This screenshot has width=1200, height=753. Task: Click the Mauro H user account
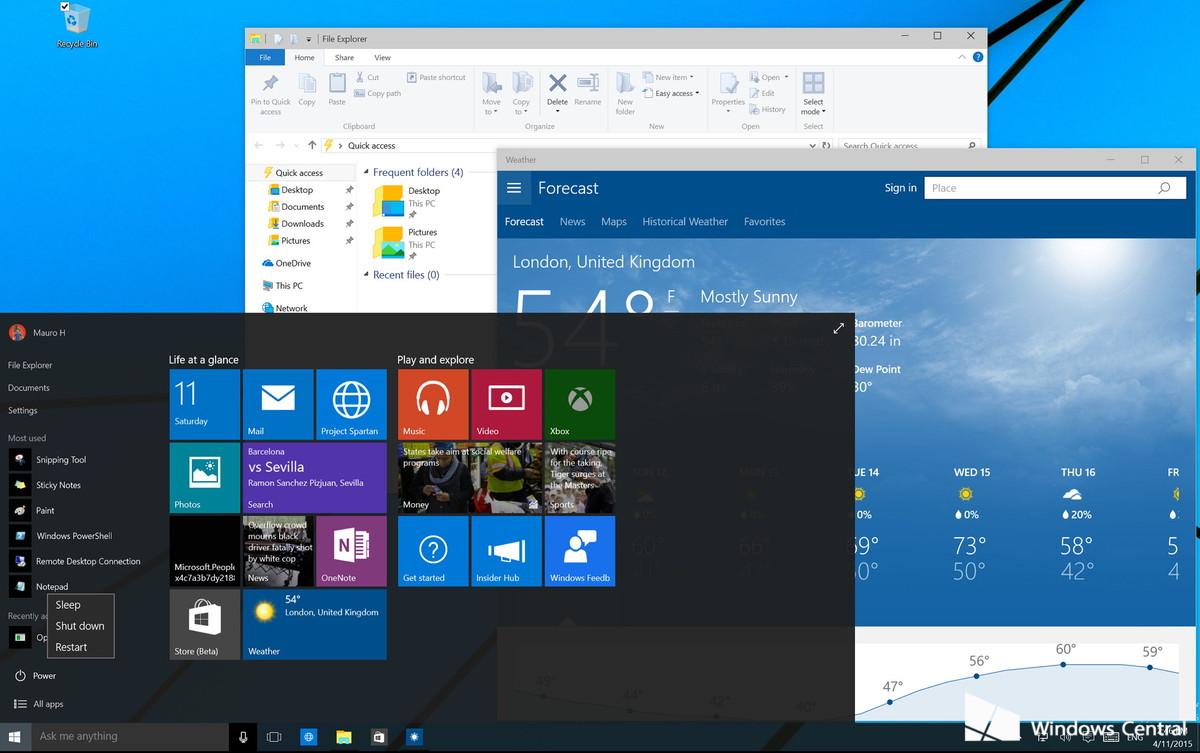click(x=37, y=332)
